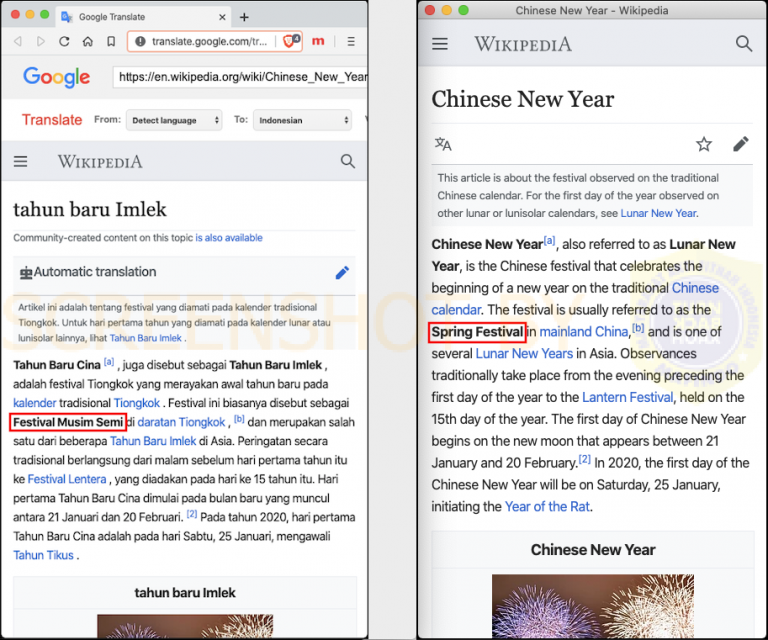Click fireworks image in English infobox
Viewport: 768px width, 640px height.
point(593,606)
